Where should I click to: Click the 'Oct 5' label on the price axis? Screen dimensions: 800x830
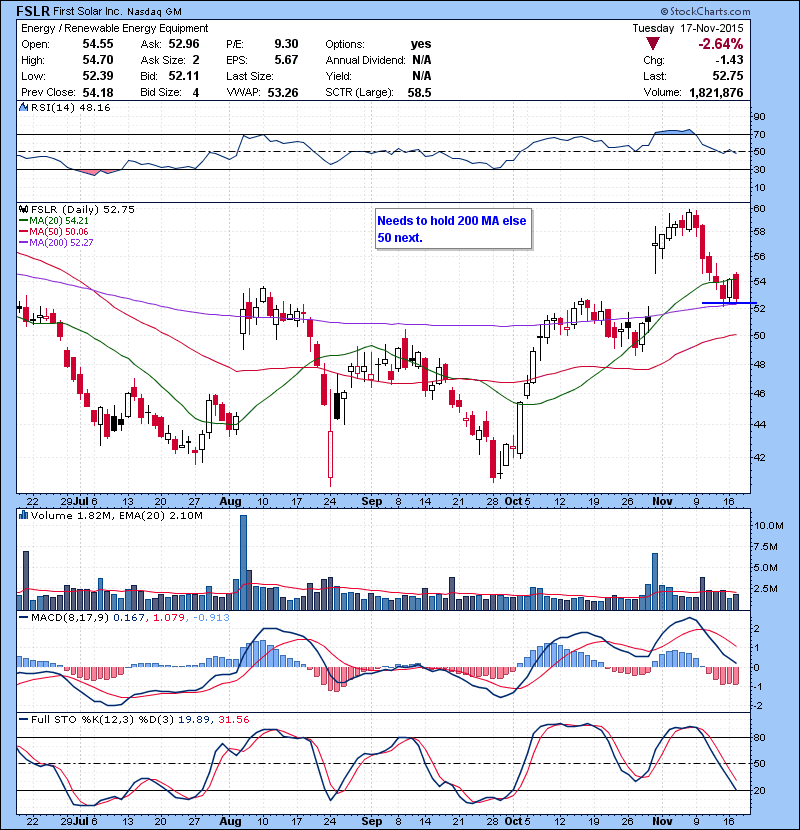click(x=517, y=501)
